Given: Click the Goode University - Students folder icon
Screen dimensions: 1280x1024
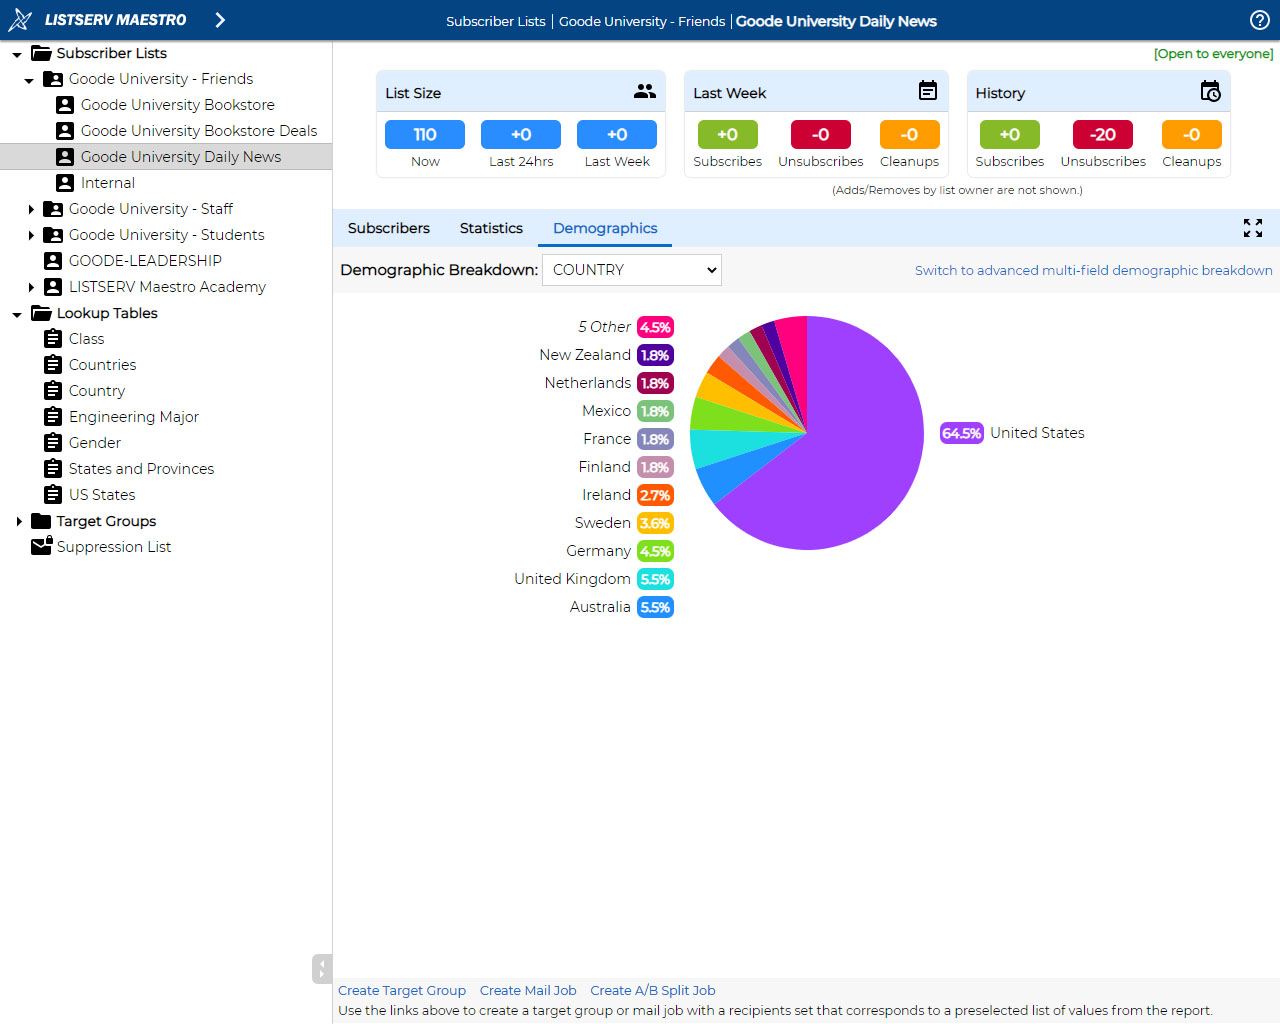Looking at the screenshot, I should pyautogui.click(x=53, y=235).
